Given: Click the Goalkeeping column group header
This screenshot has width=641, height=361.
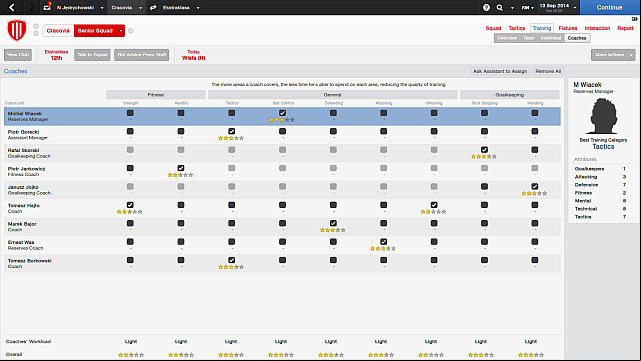Looking at the screenshot, I should 509,95.
